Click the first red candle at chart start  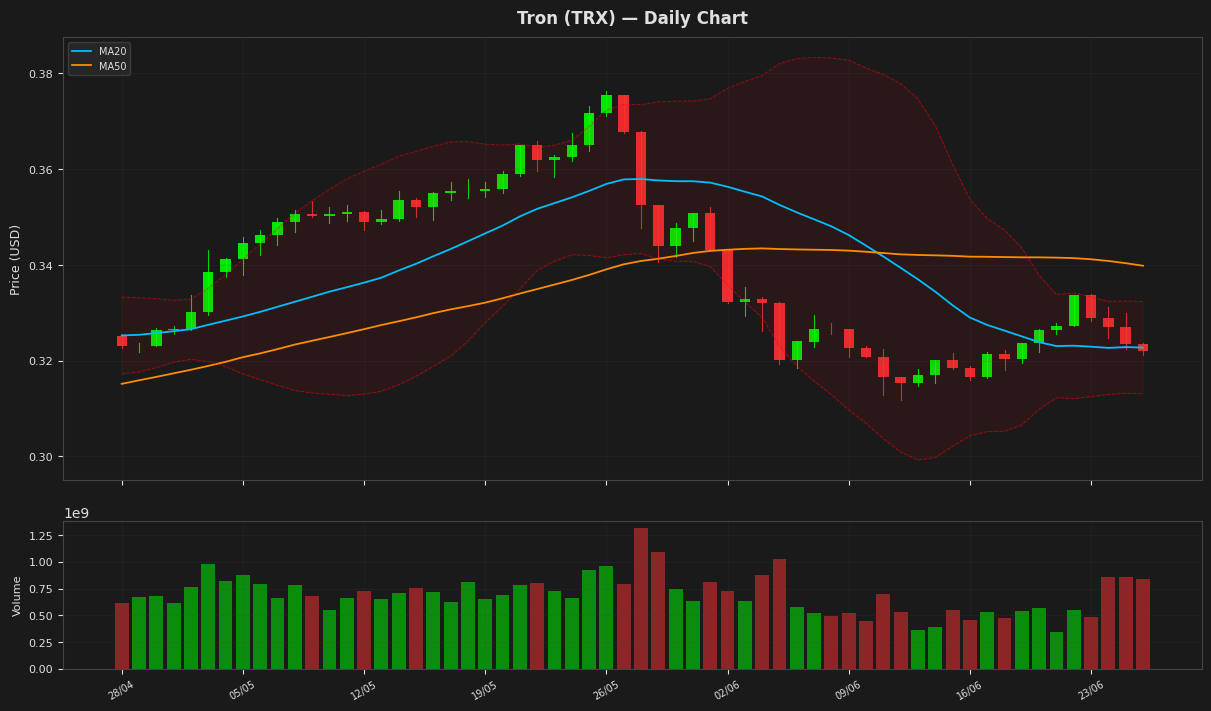click(122, 341)
